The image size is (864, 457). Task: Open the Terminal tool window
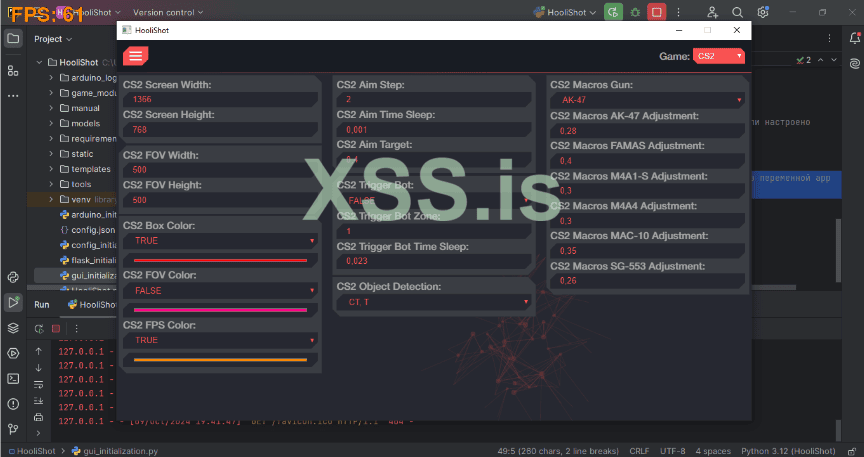(13, 379)
